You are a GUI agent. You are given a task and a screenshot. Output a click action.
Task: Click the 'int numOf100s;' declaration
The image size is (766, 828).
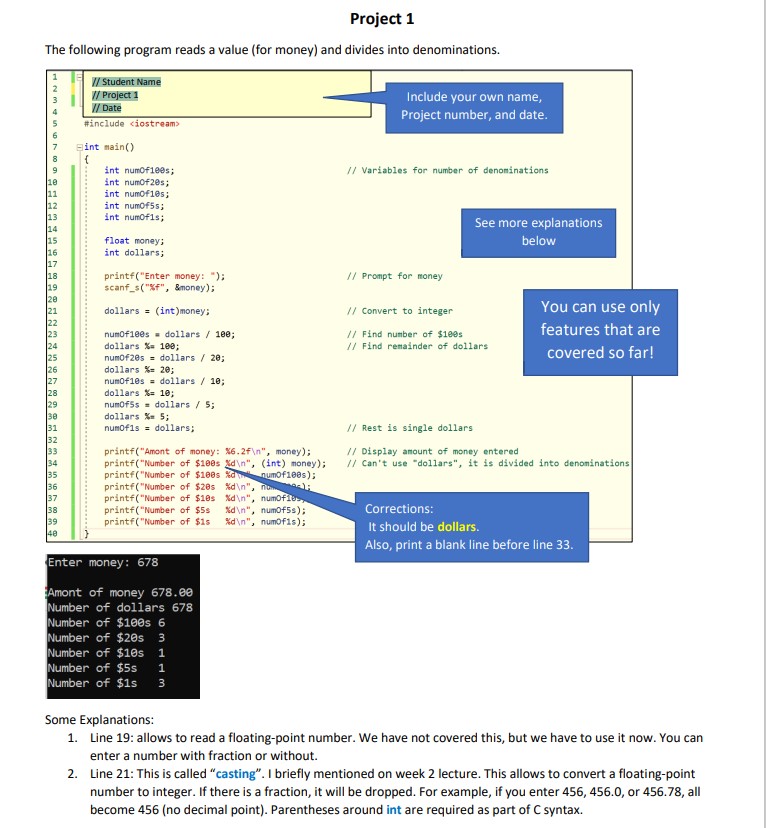click(x=139, y=170)
